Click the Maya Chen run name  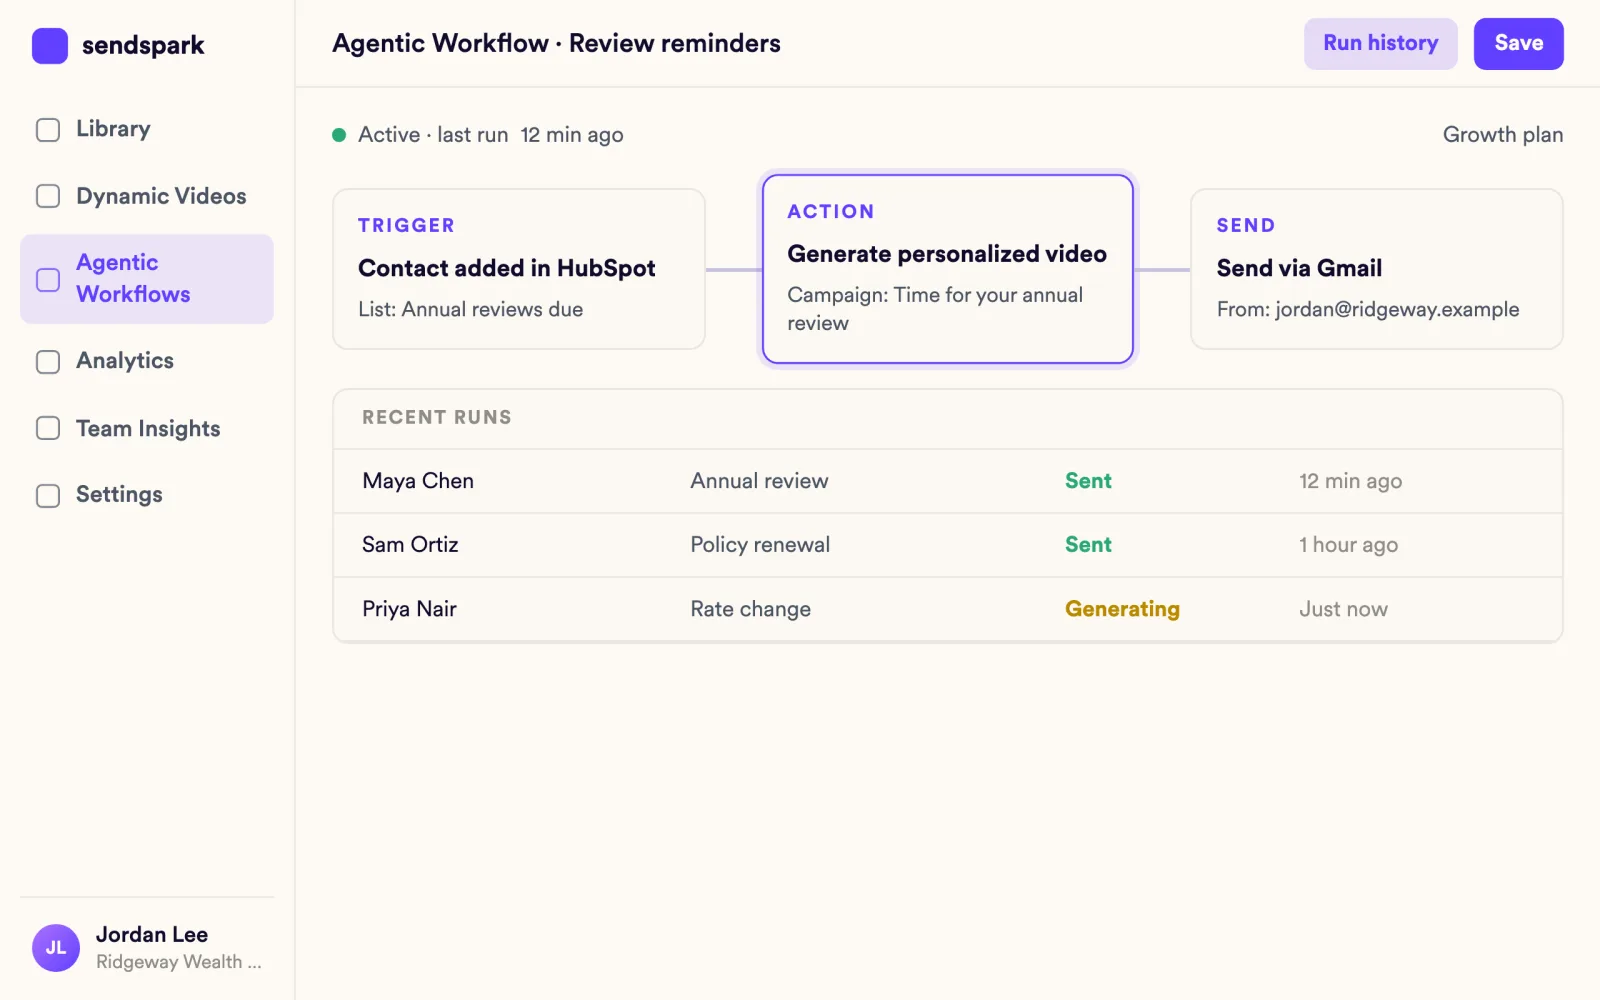point(418,481)
